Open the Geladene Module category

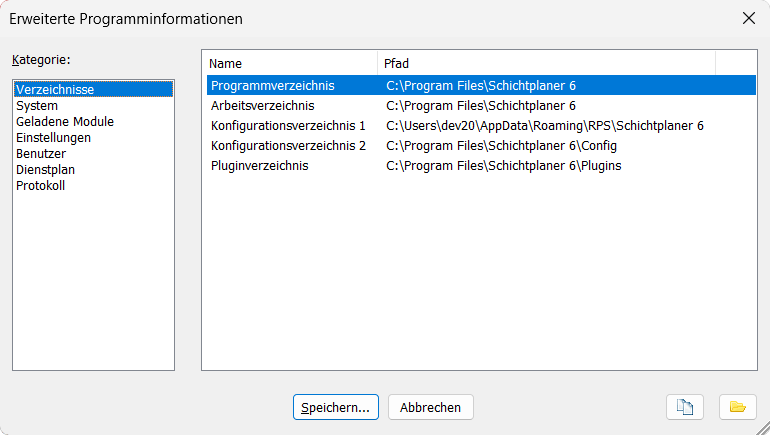point(93,121)
